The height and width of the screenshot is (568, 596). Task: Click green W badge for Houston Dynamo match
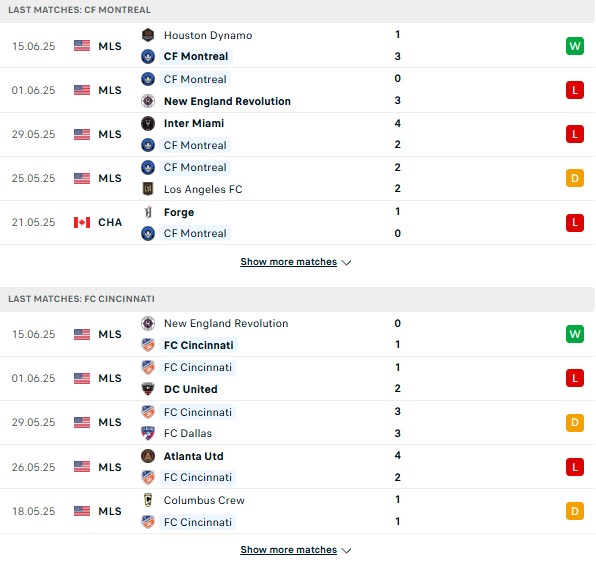pos(575,46)
